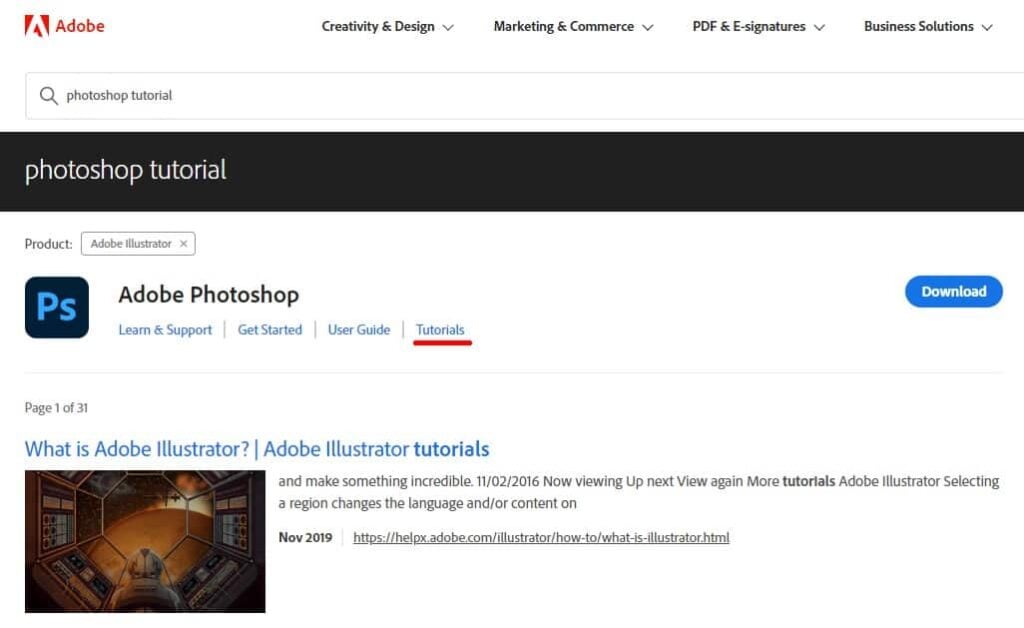Open the What is Adobe Illustrator result title
1024x628 pixels.
pos(257,449)
